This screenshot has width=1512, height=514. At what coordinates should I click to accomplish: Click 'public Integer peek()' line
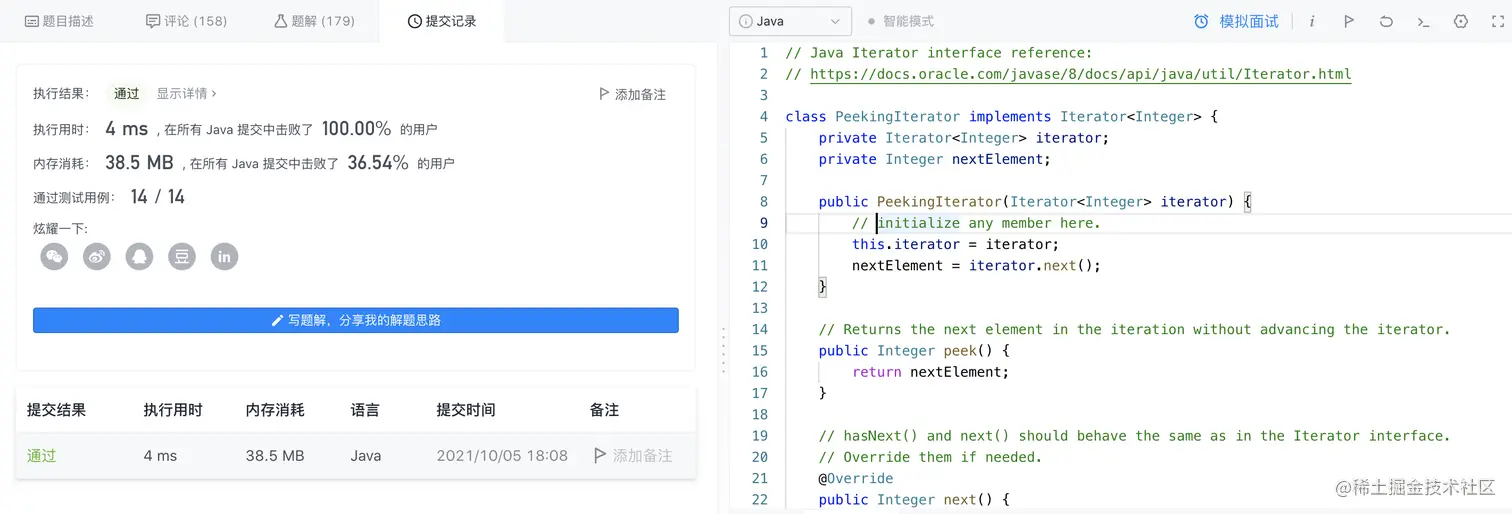coord(914,350)
